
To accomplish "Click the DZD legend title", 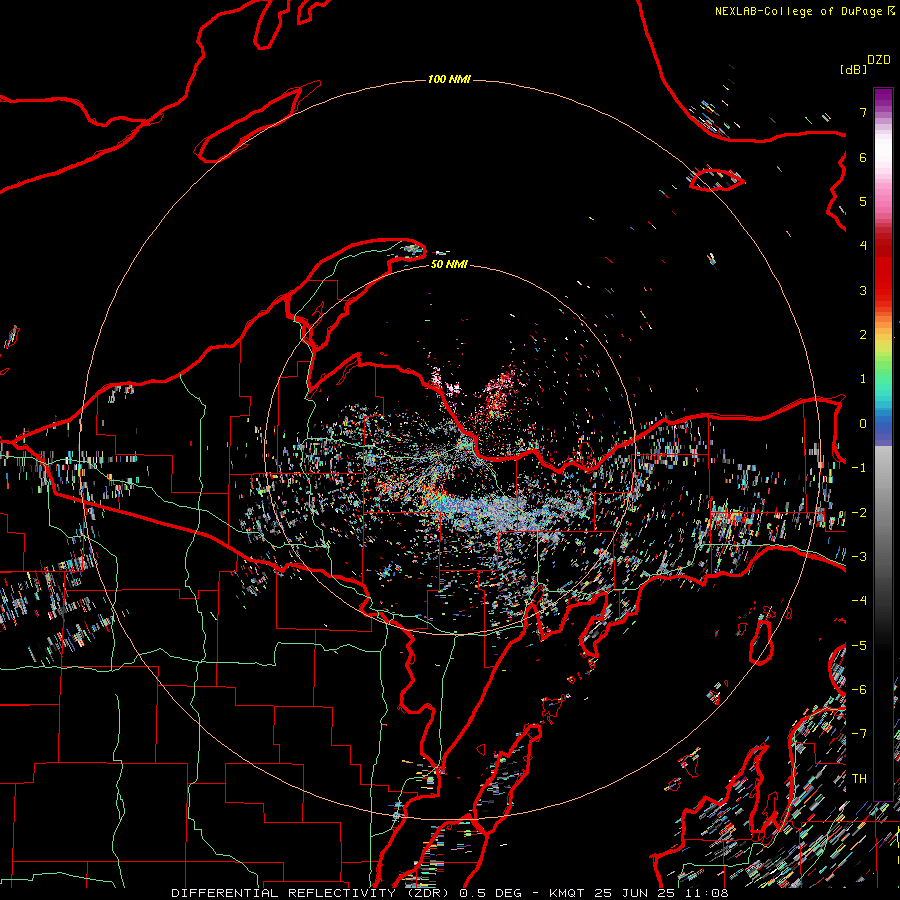I will tap(879, 60).
